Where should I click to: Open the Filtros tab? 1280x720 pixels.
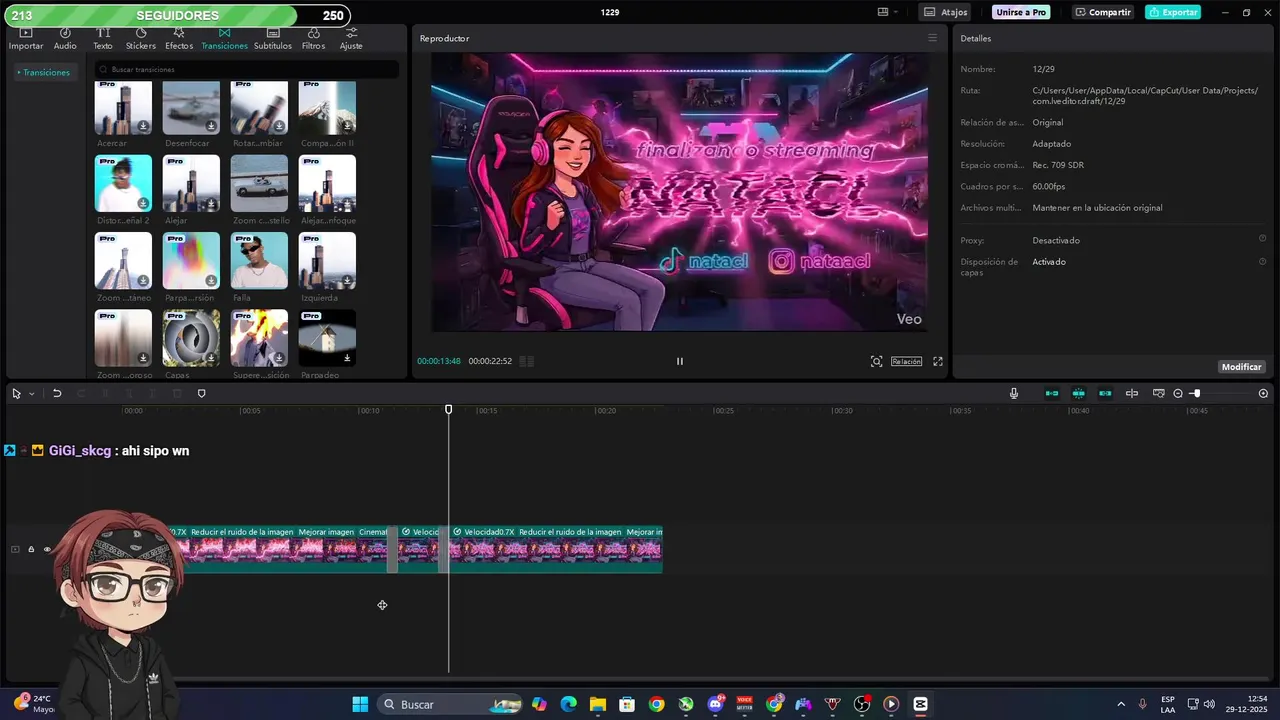313,39
